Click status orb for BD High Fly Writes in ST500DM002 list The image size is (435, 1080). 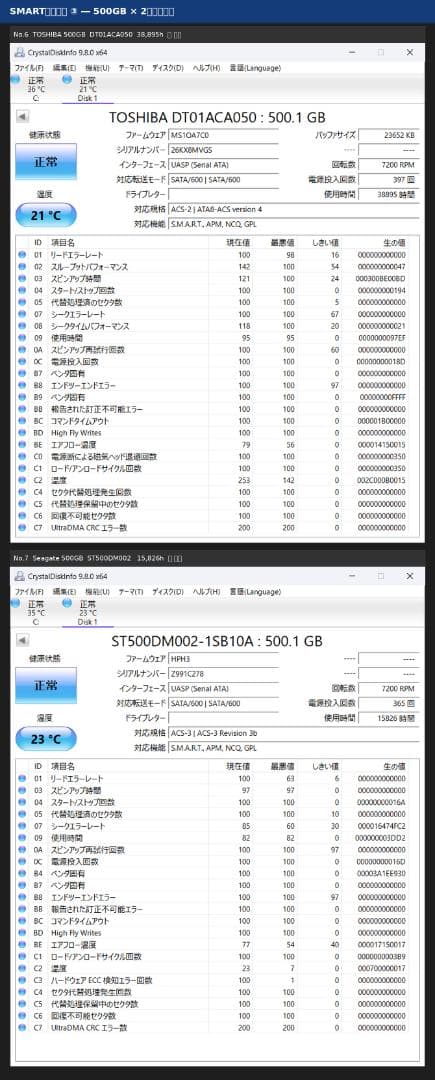point(22,933)
